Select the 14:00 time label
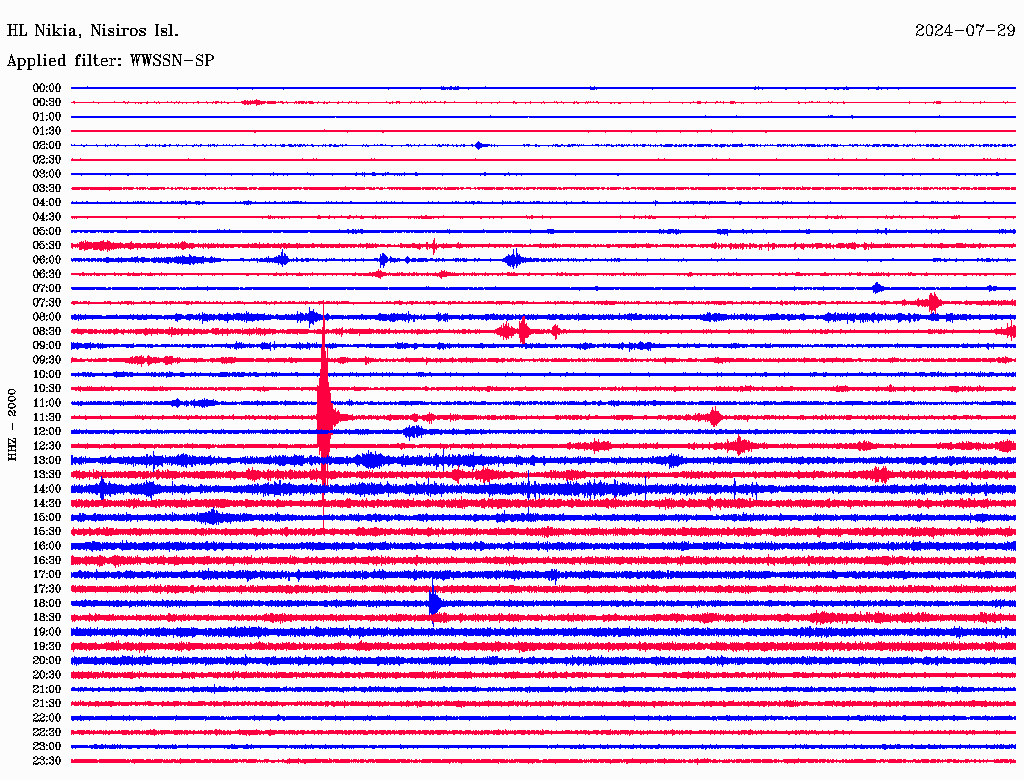The image size is (1024, 780). coord(47,489)
